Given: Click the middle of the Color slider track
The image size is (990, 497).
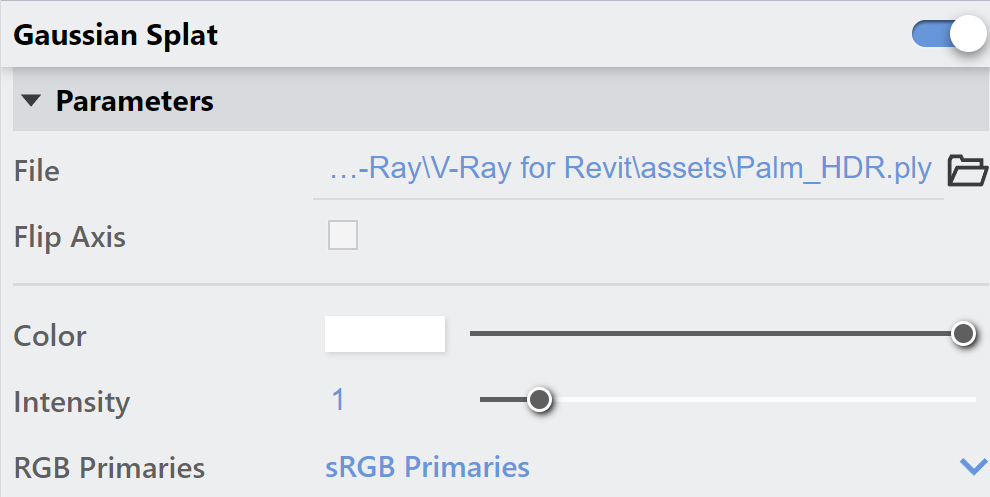Looking at the screenshot, I should coord(717,333).
